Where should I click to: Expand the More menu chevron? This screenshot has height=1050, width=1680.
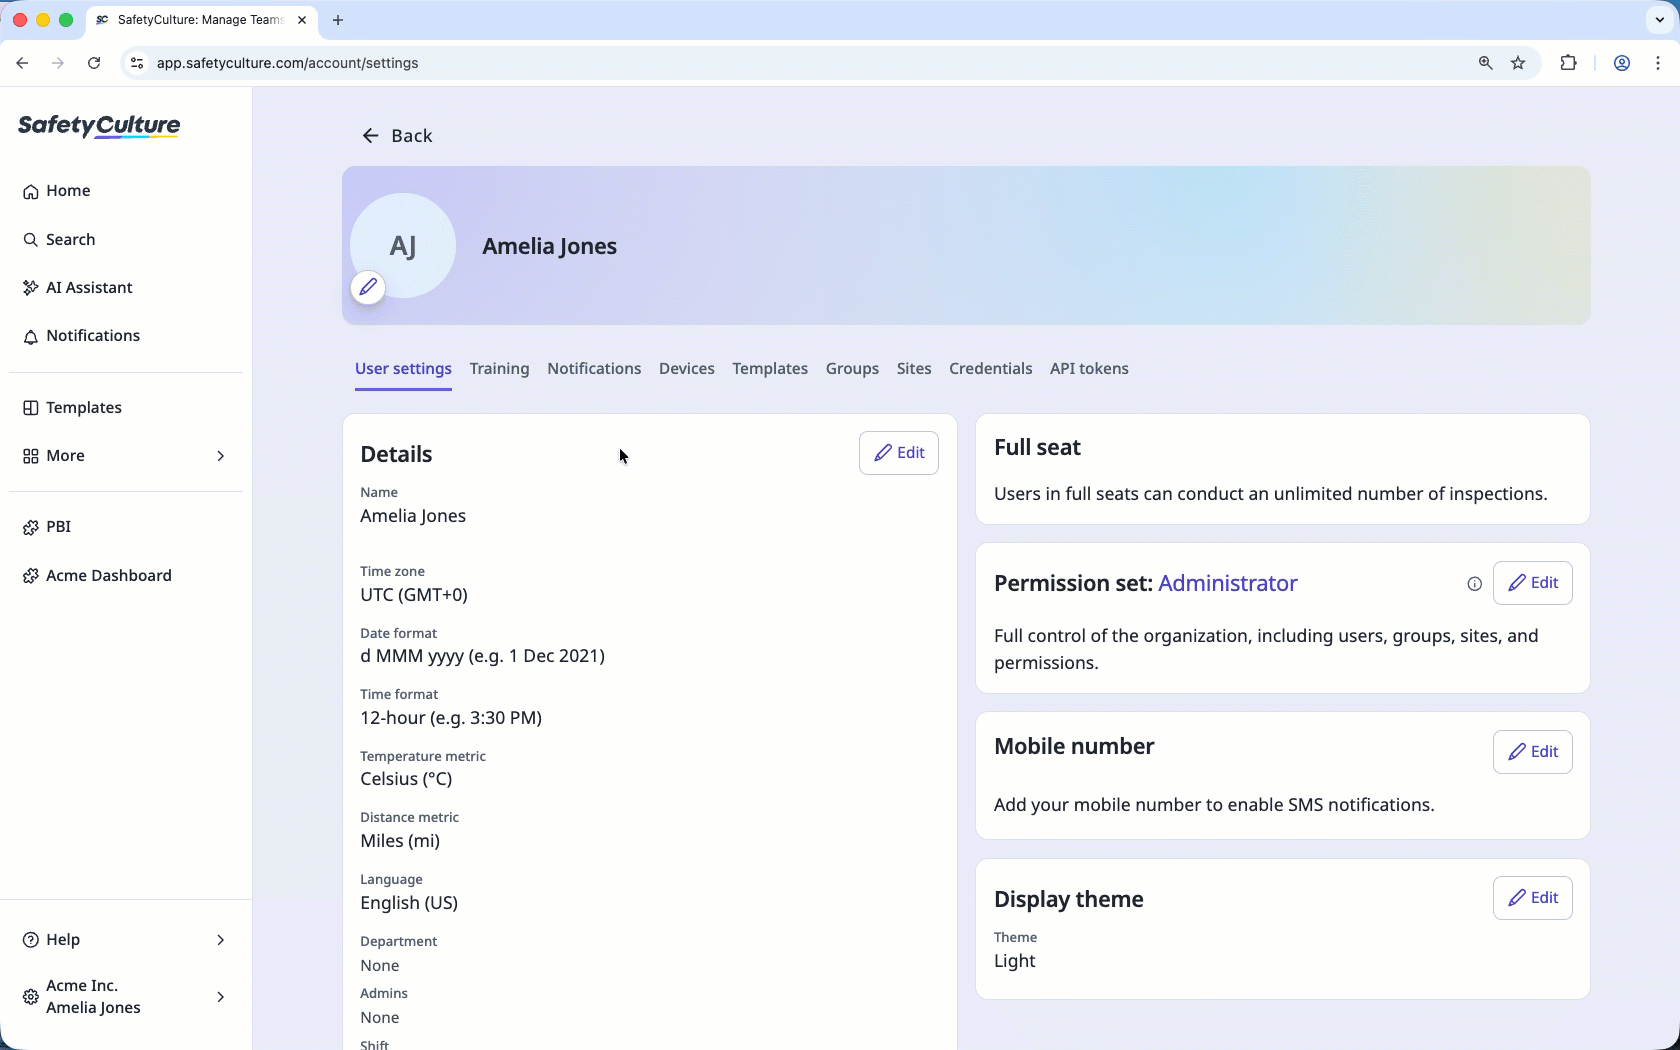click(221, 456)
